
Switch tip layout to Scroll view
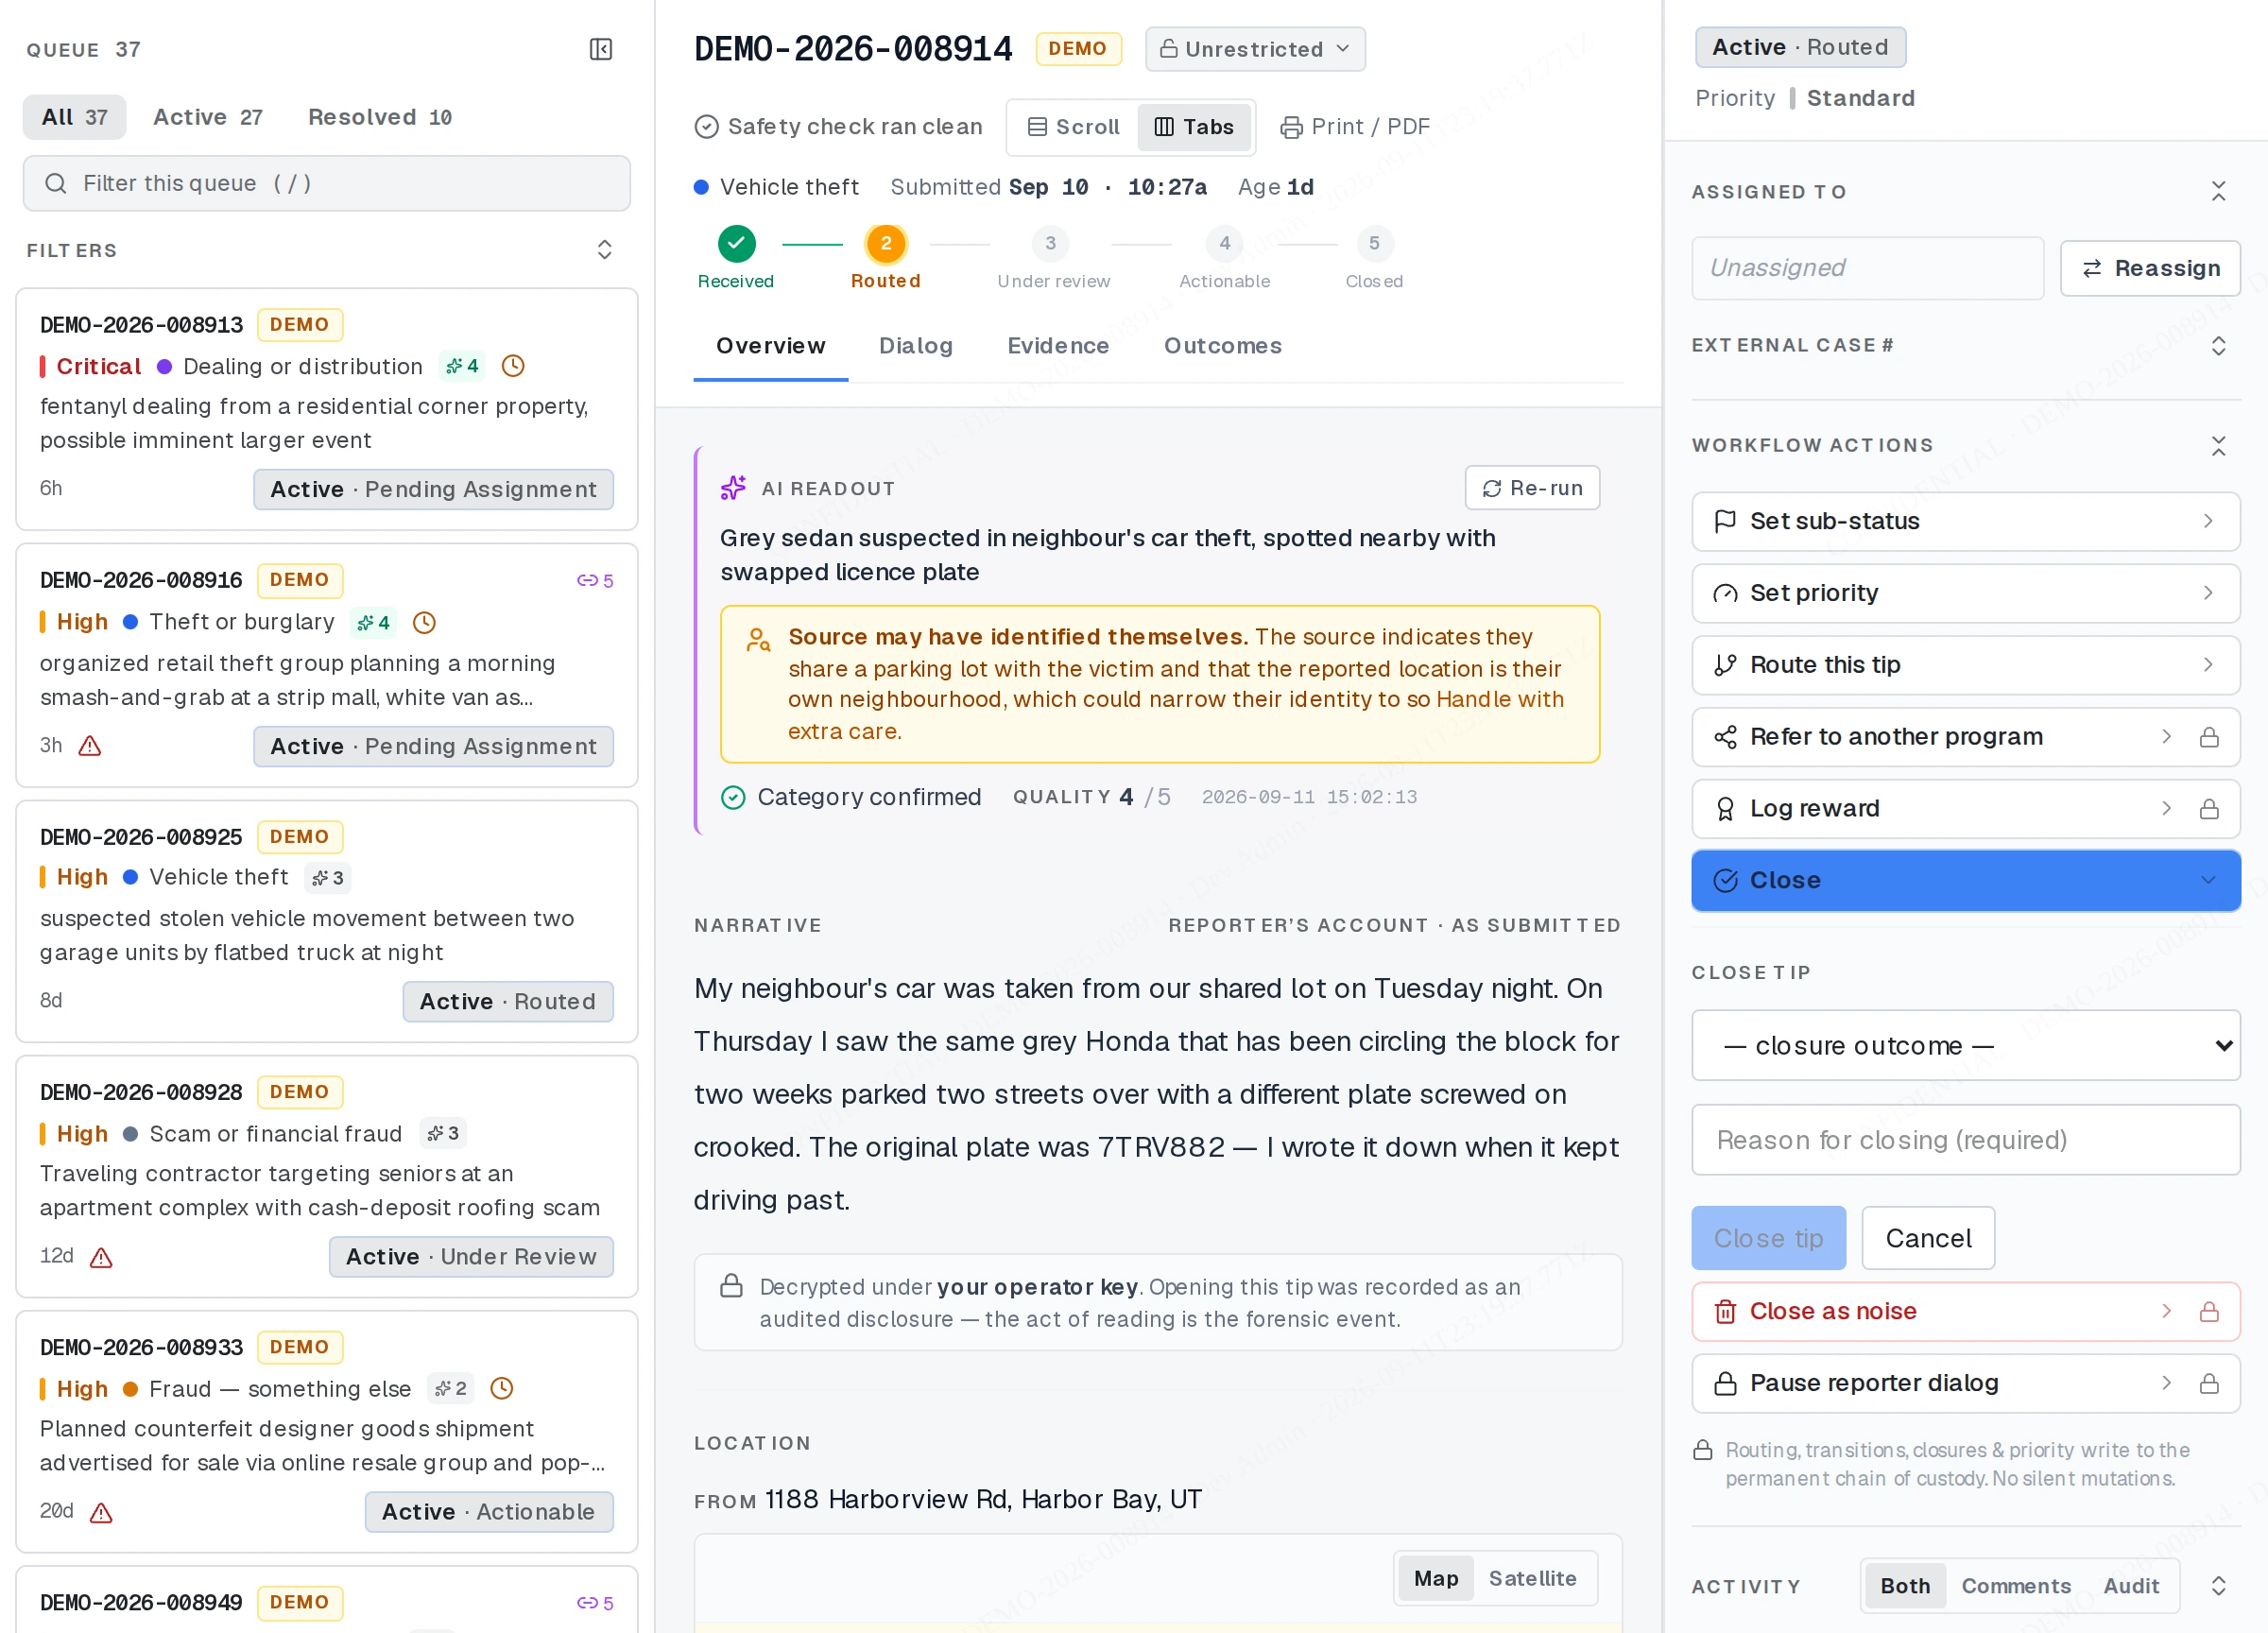coord(1074,127)
